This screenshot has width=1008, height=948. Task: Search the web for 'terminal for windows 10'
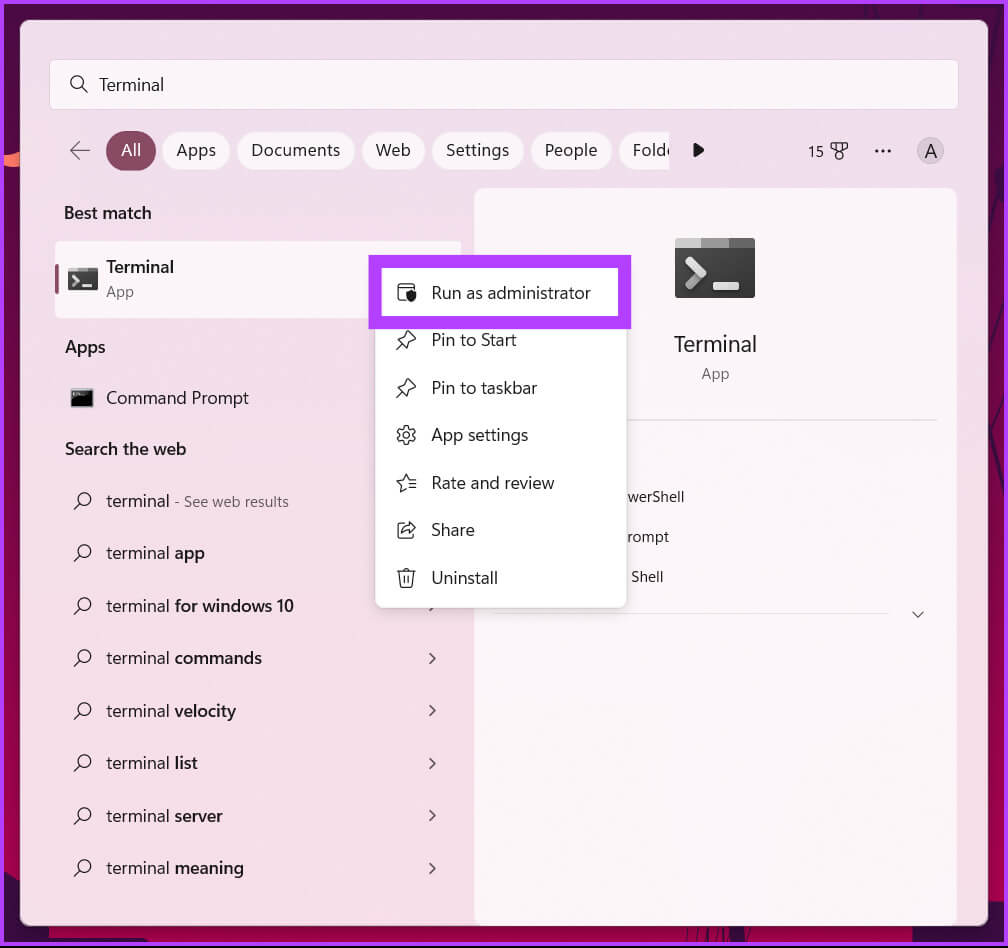pos(219,605)
